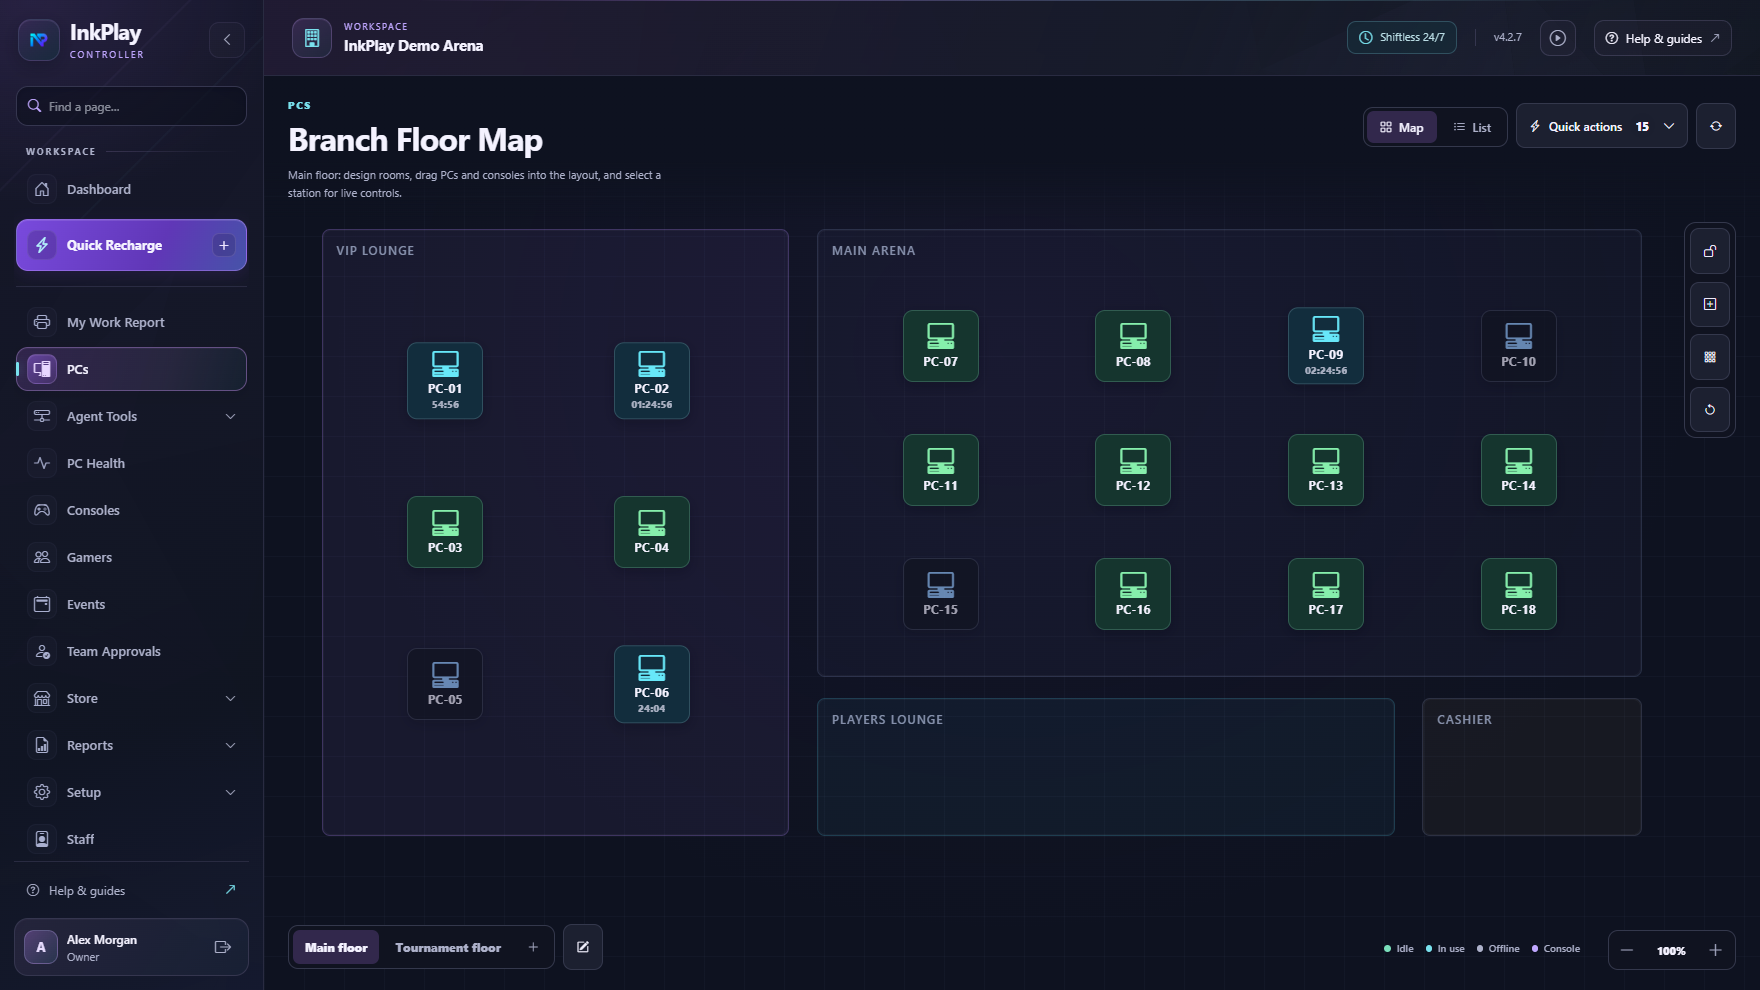Screen dimensions: 1760x990
Task: Open Consoles in the sidebar
Action: [x=132, y=510]
